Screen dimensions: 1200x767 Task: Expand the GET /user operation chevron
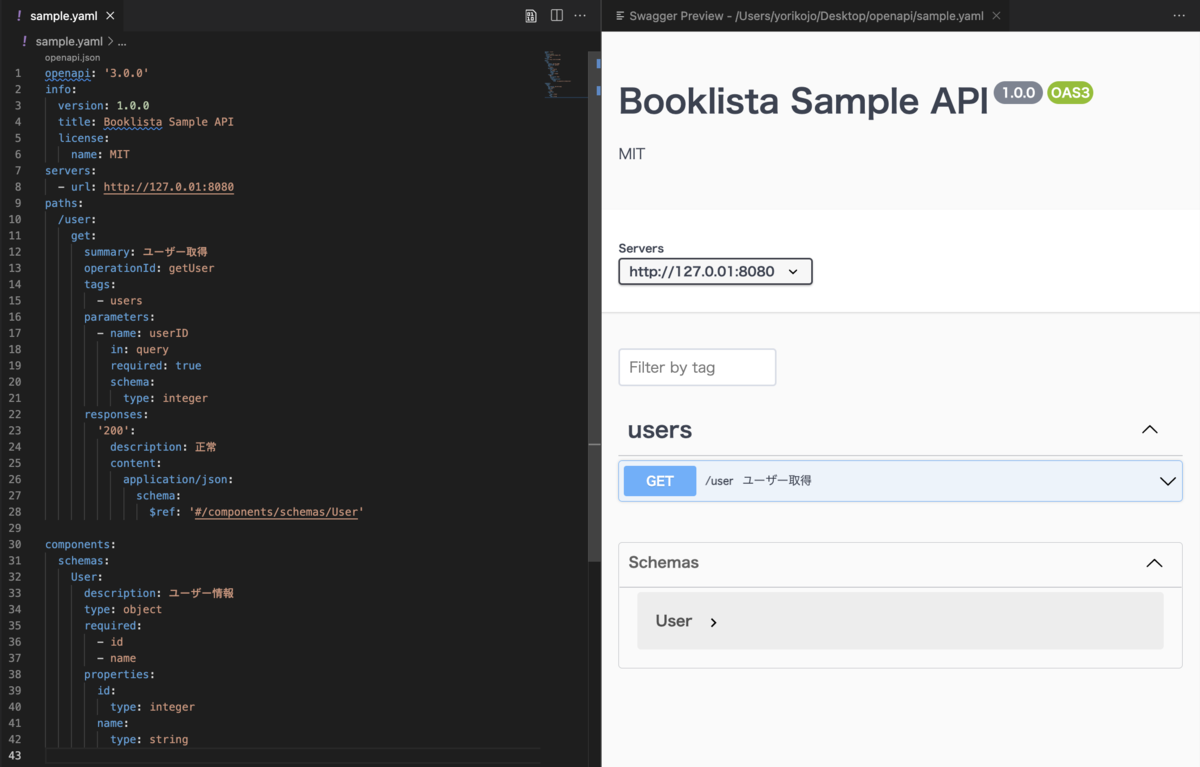point(1167,481)
